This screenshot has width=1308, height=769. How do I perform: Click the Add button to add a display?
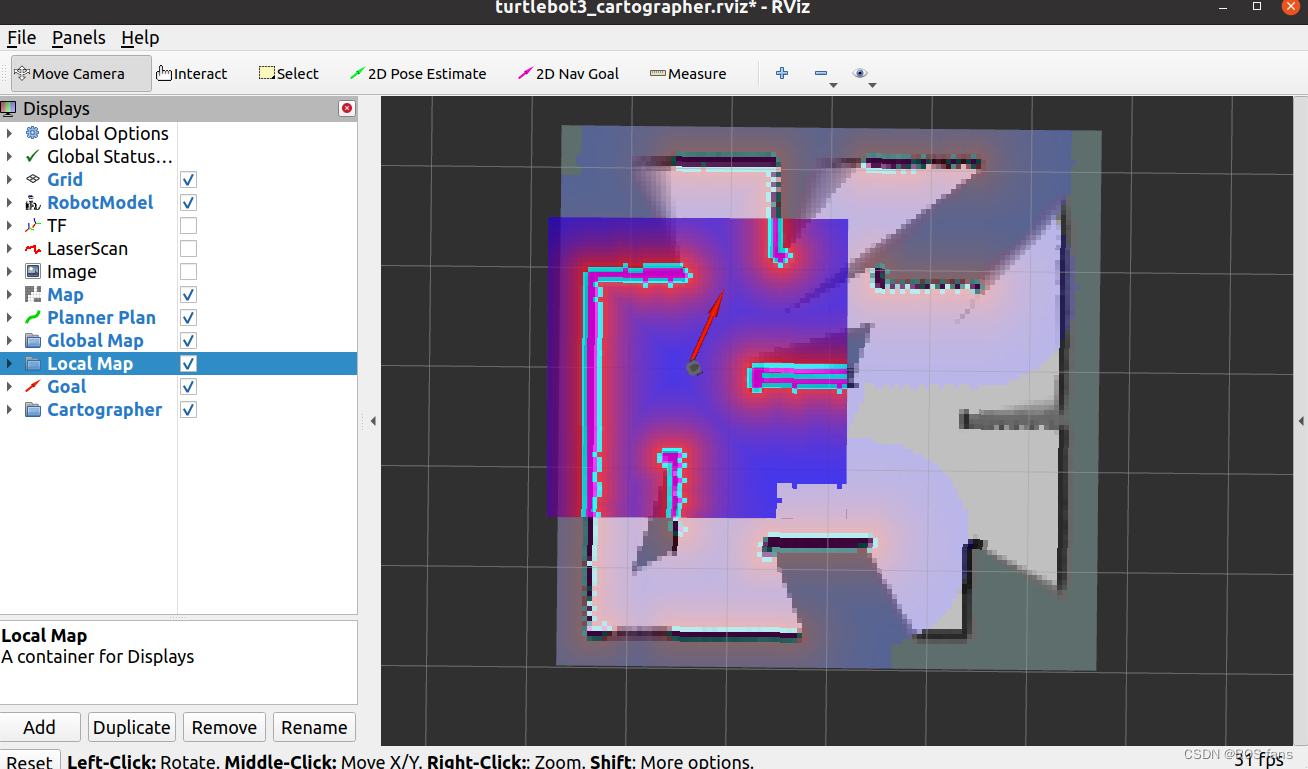(40, 727)
